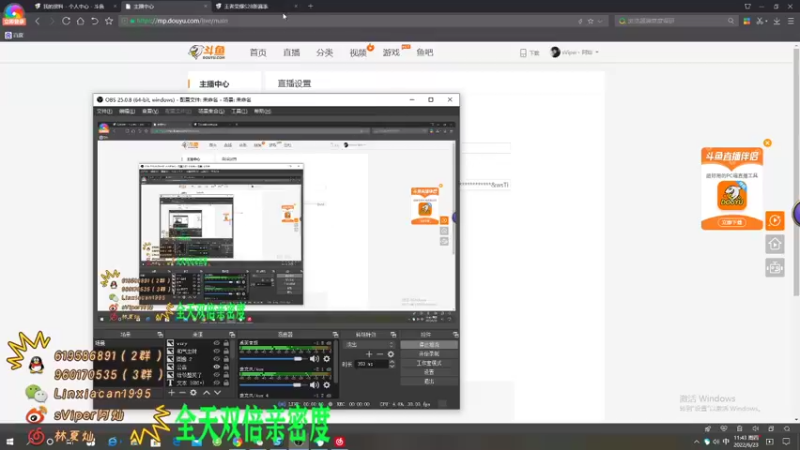Open OBS 场景集合 menu
Screen dimensions: 800x450
coord(211,111)
